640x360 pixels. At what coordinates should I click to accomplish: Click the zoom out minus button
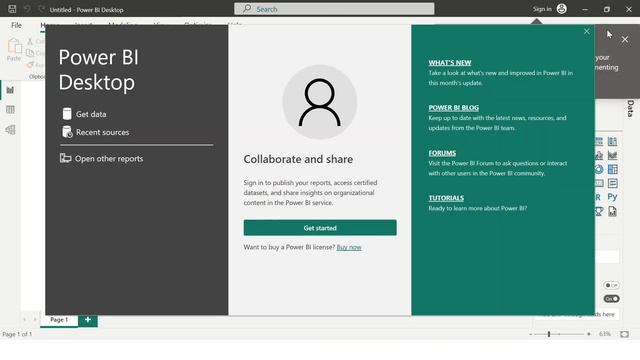coord(531,334)
